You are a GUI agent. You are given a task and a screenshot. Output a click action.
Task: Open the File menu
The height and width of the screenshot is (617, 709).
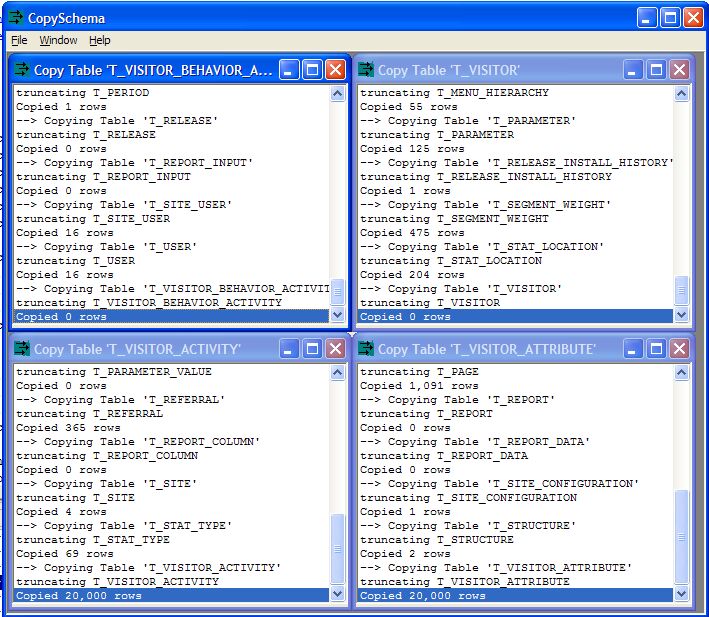click(19, 40)
